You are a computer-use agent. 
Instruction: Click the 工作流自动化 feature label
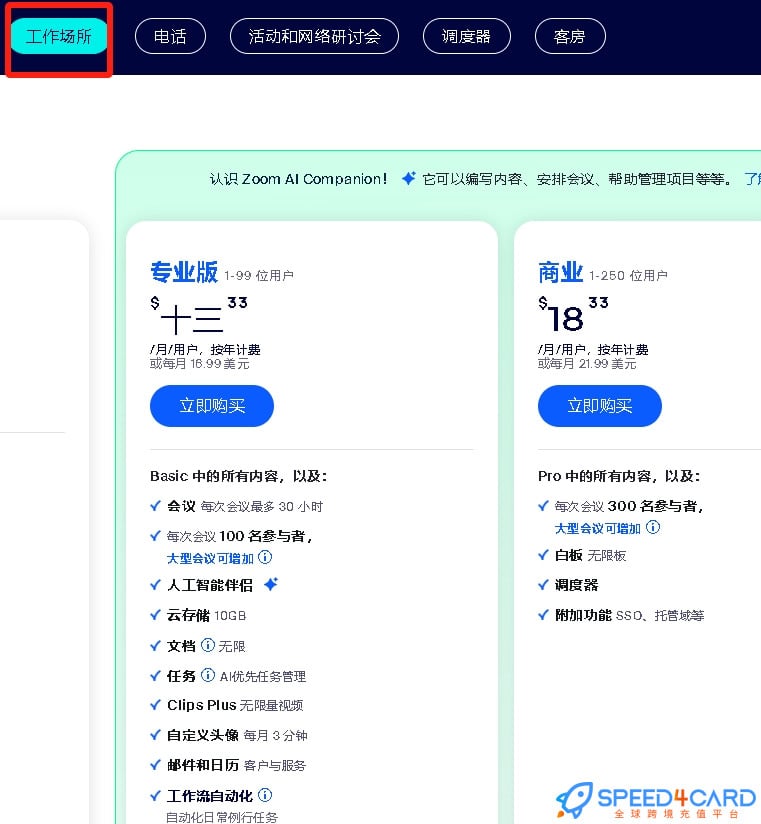[210, 796]
